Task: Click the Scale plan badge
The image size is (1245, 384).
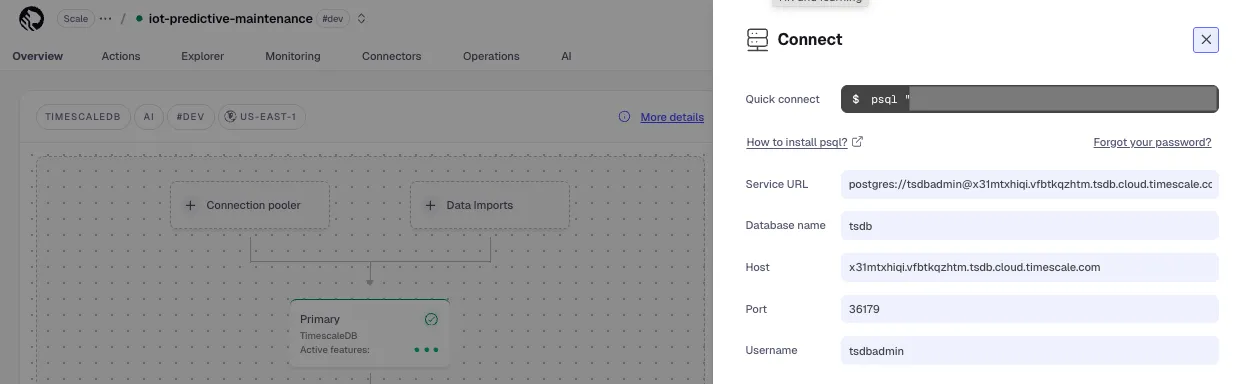Action: [76, 18]
